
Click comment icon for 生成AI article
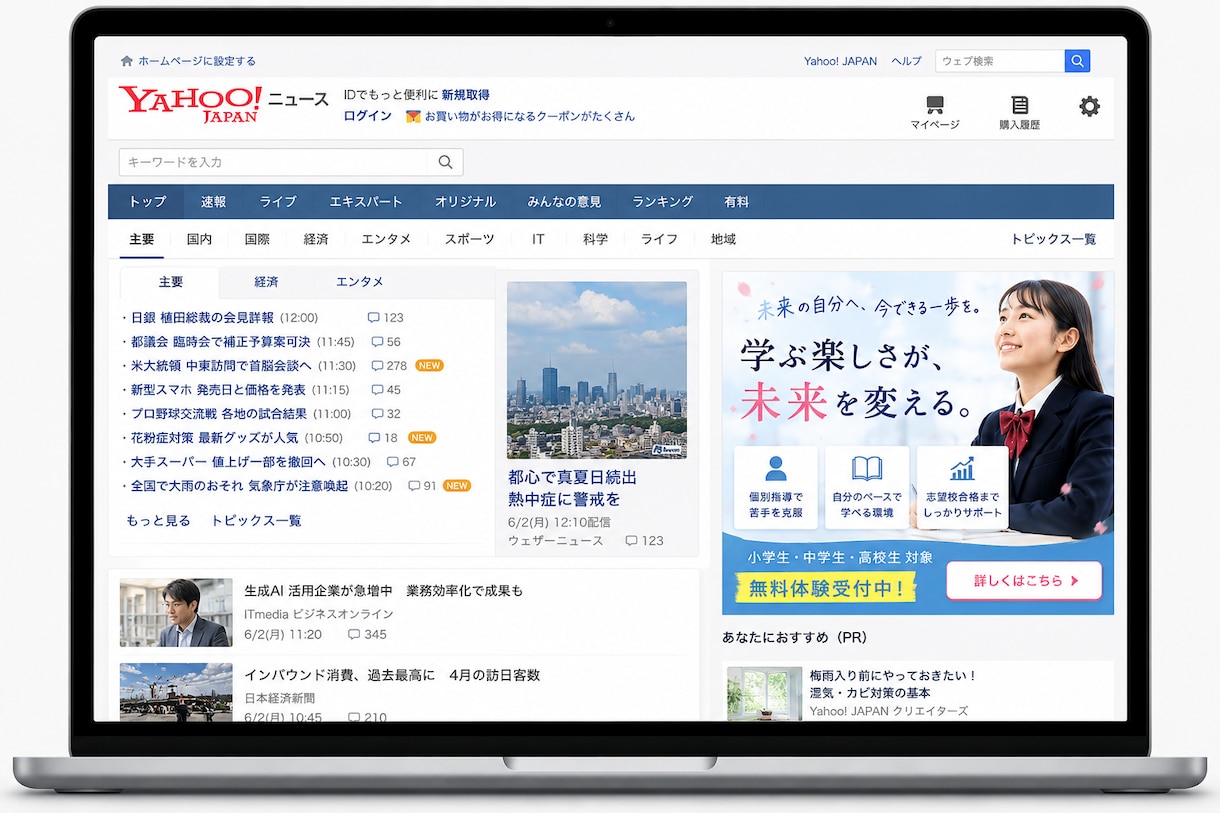pos(354,635)
